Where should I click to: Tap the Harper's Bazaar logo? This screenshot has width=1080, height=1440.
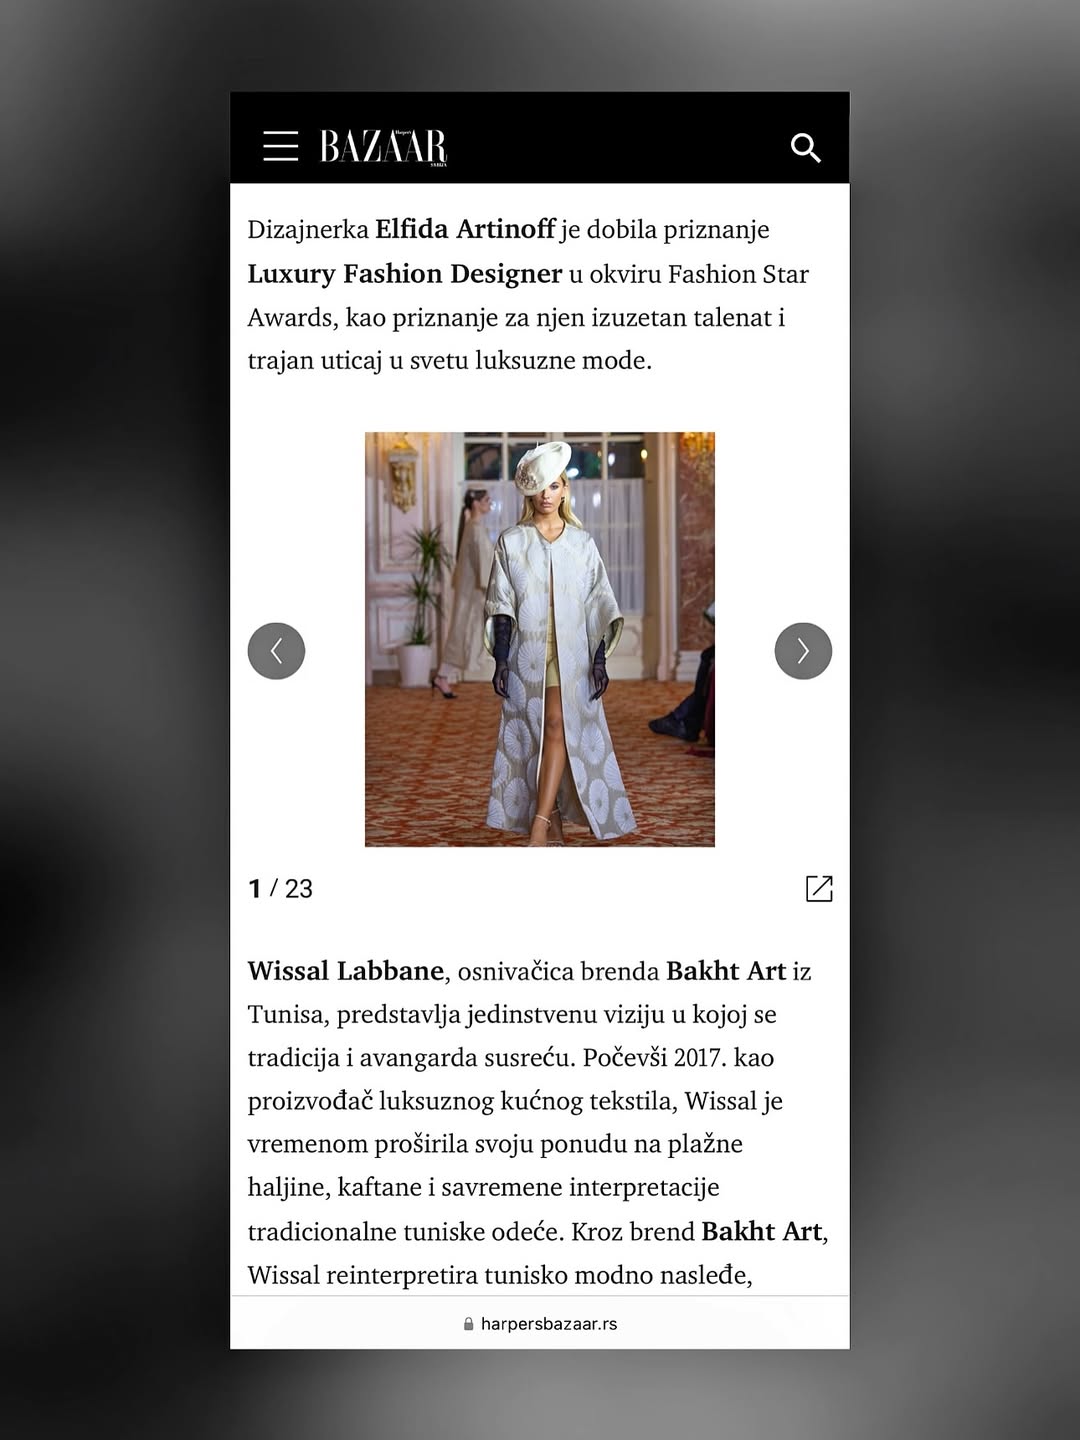pyautogui.click(x=383, y=146)
